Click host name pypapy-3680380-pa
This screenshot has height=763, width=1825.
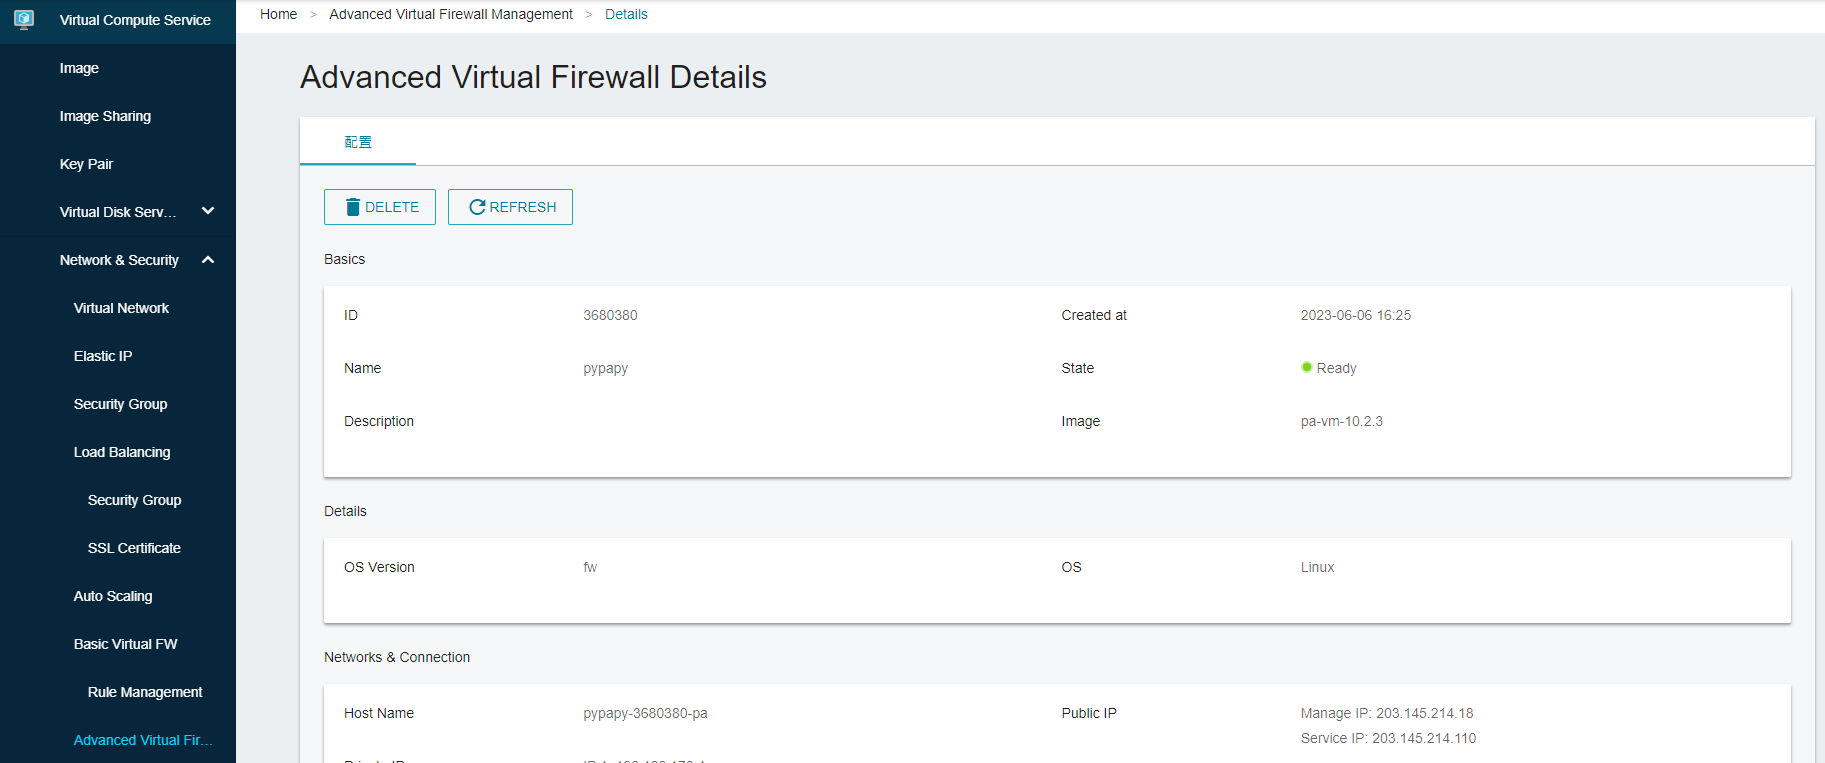coord(645,713)
